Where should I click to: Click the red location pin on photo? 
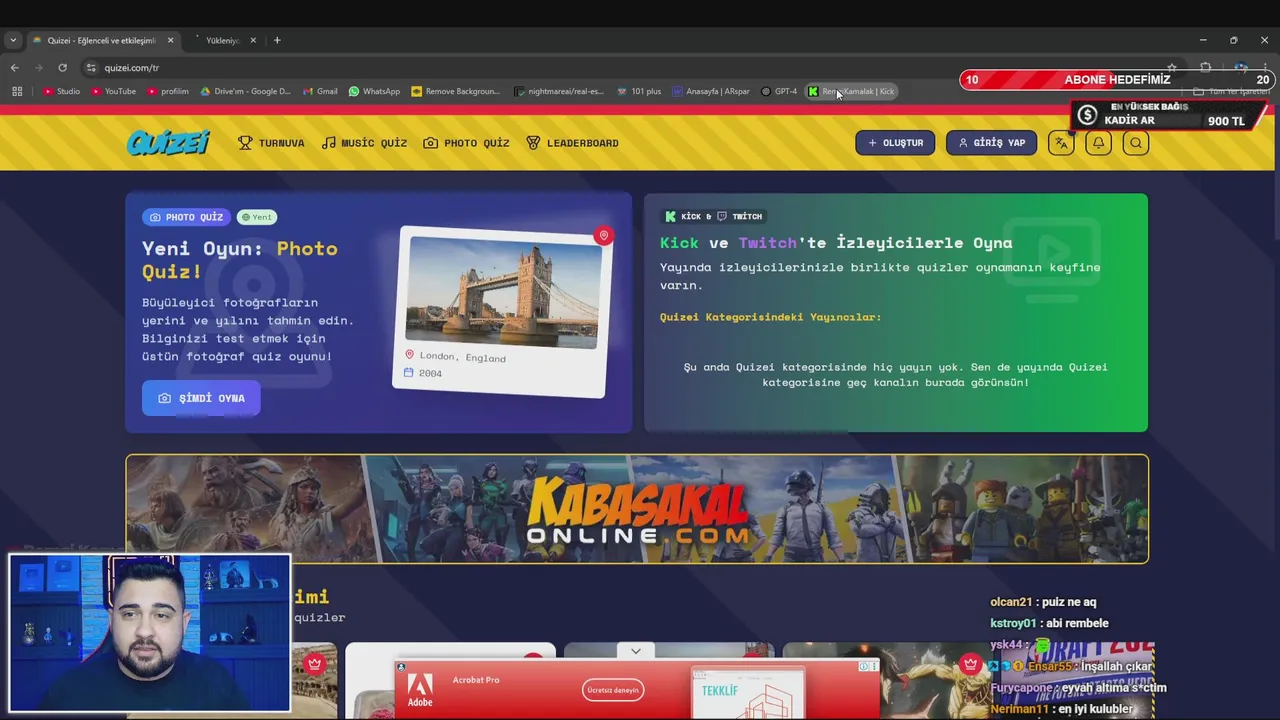click(603, 236)
